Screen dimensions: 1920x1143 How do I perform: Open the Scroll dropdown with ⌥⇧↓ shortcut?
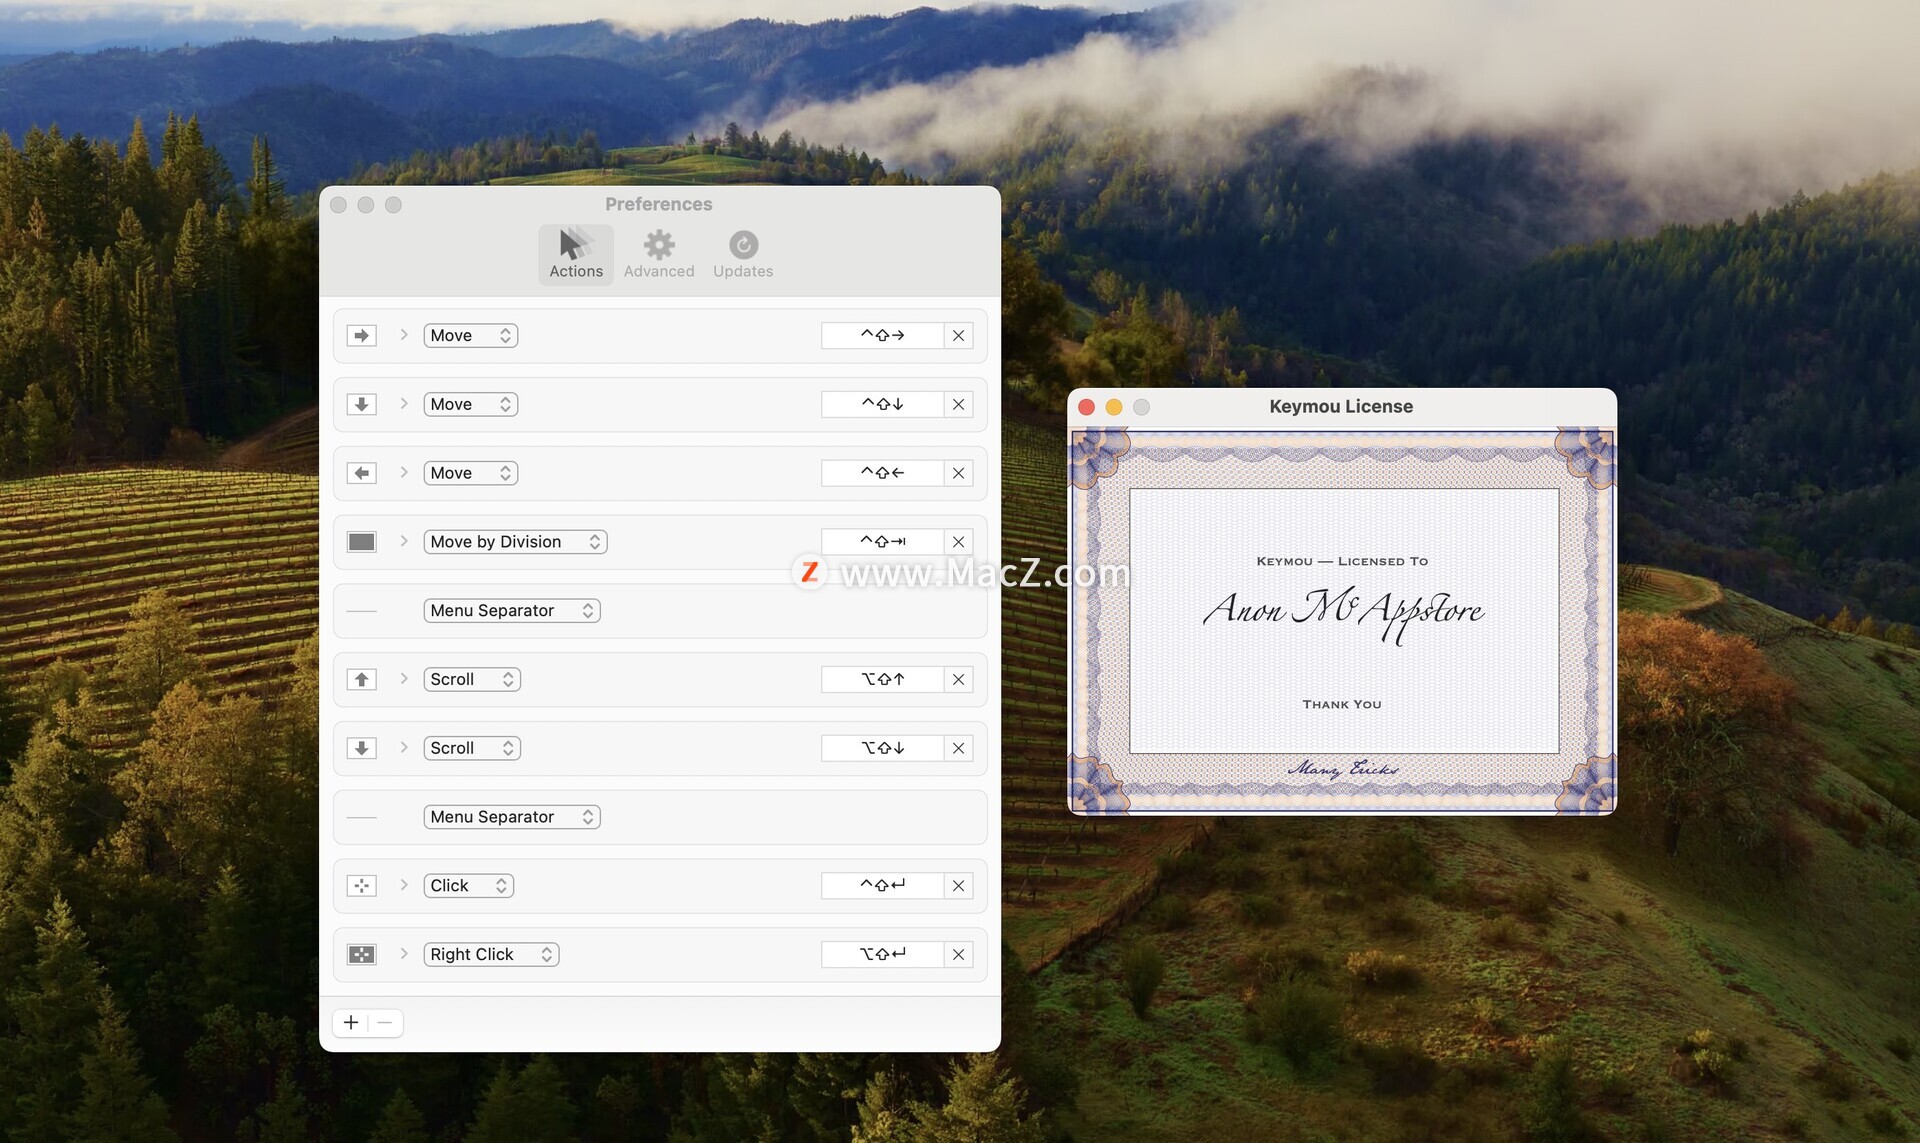(472, 748)
